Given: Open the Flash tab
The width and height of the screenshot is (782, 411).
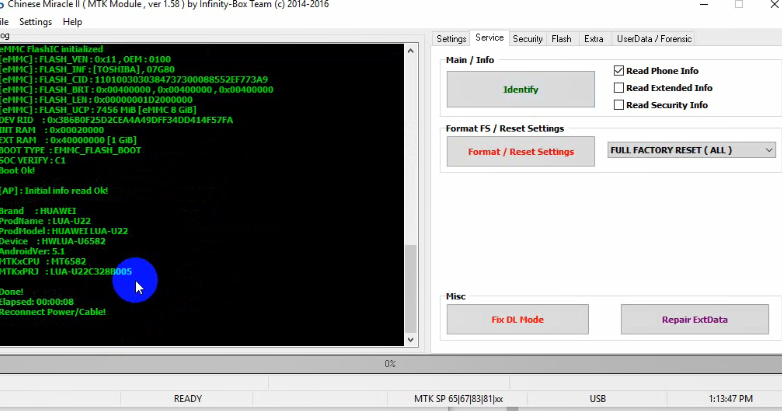Looking at the screenshot, I should pos(561,38).
